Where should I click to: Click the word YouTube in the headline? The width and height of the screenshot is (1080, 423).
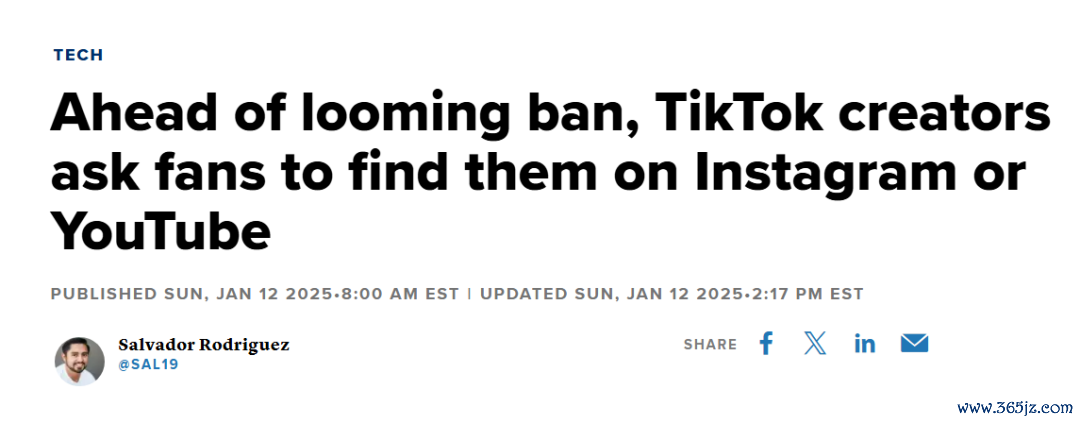pyautogui.click(x=160, y=232)
